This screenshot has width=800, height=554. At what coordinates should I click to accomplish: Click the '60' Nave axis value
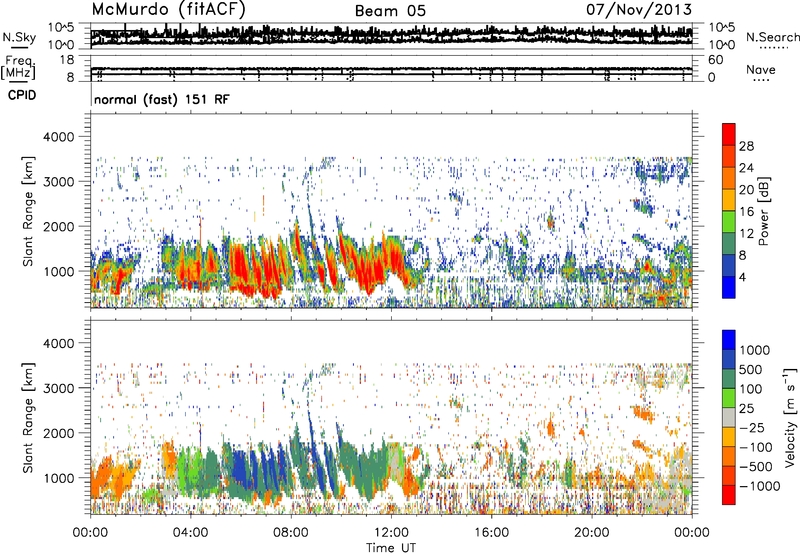click(x=715, y=60)
